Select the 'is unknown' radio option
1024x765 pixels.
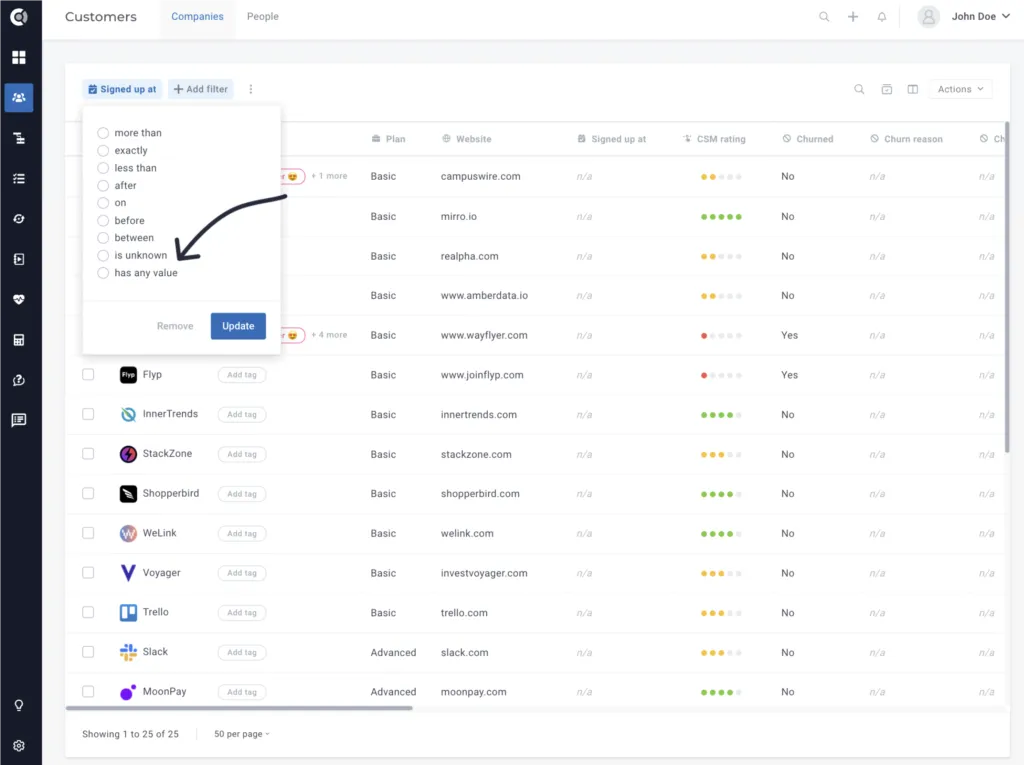(103, 255)
